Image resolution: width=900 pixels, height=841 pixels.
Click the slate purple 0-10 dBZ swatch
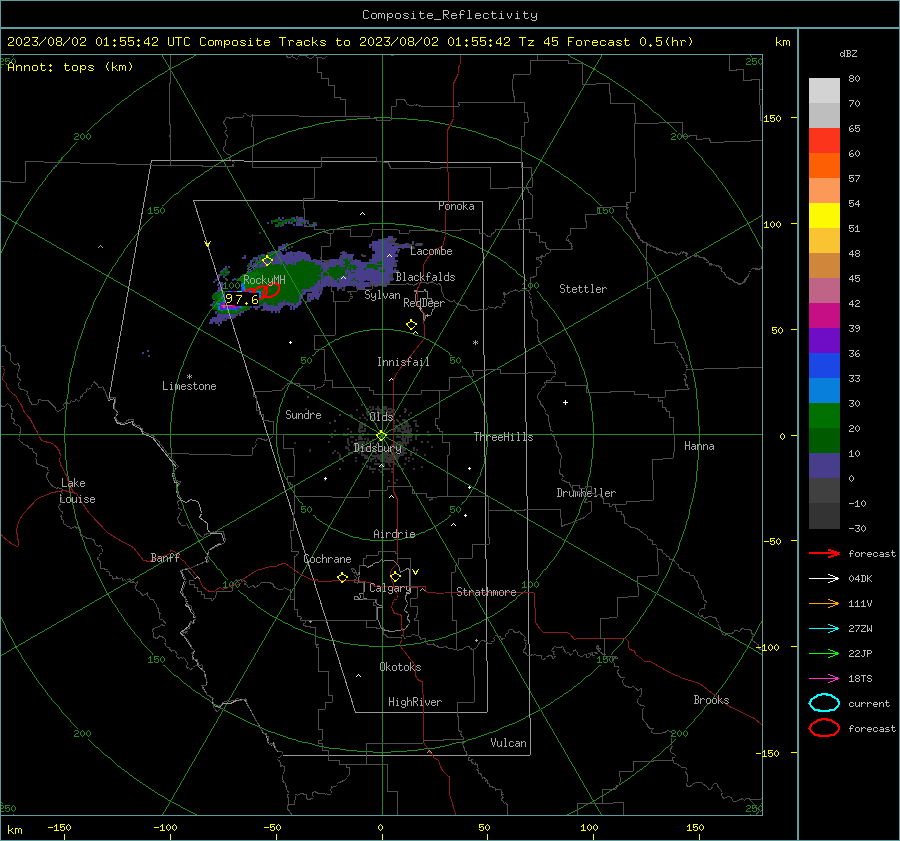pyautogui.click(x=824, y=466)
